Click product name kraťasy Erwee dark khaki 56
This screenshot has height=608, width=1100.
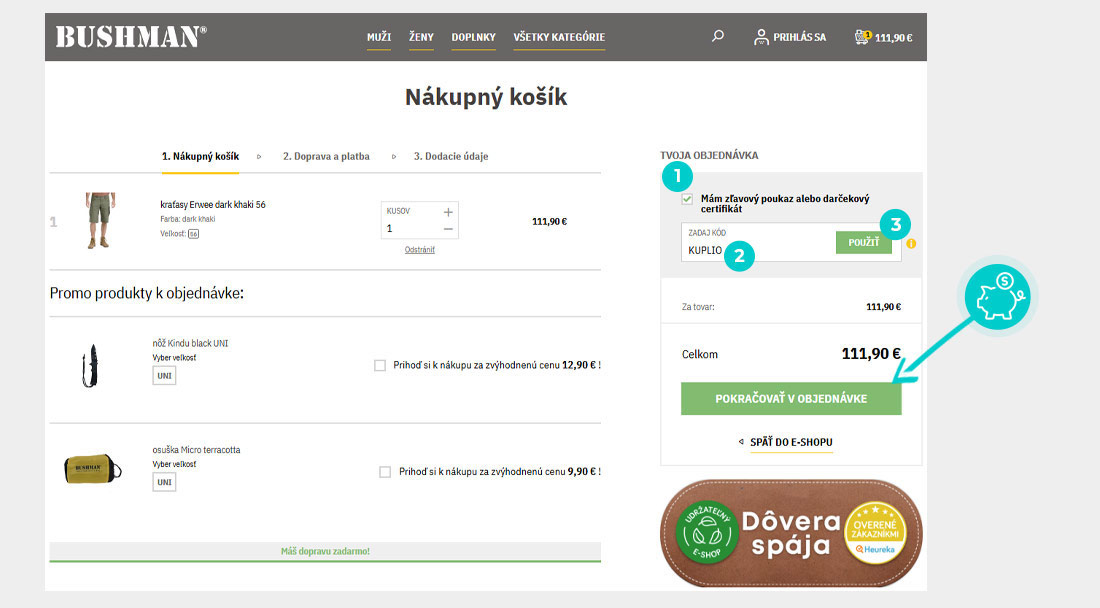coord(213,205)
